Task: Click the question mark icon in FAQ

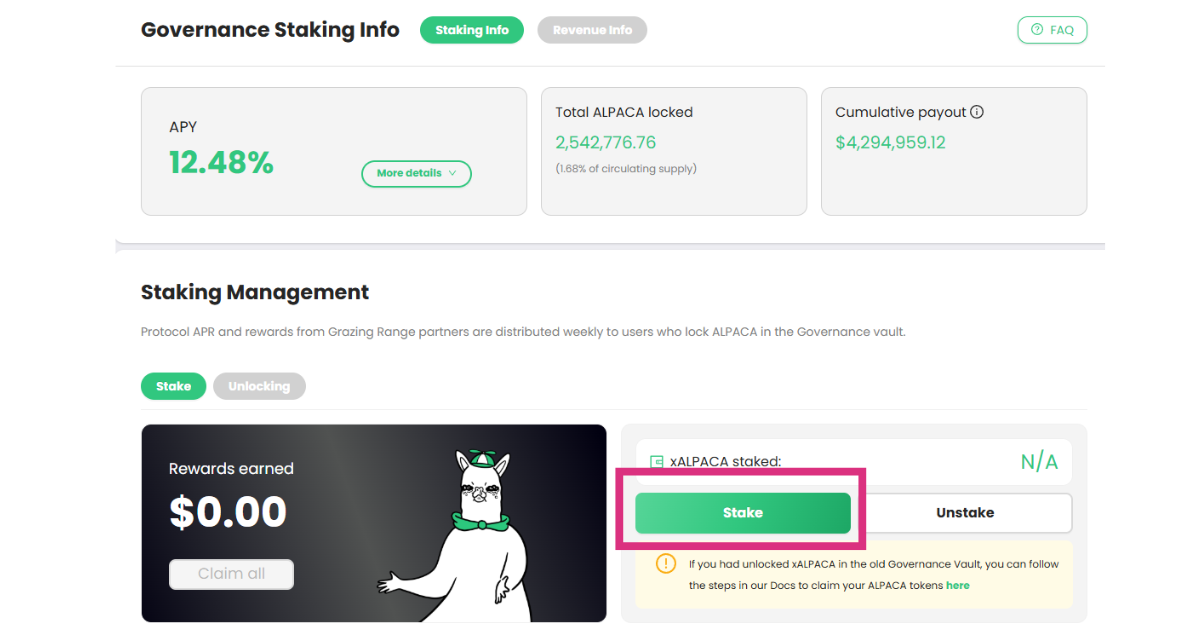Action: [x=1037, y=30]
